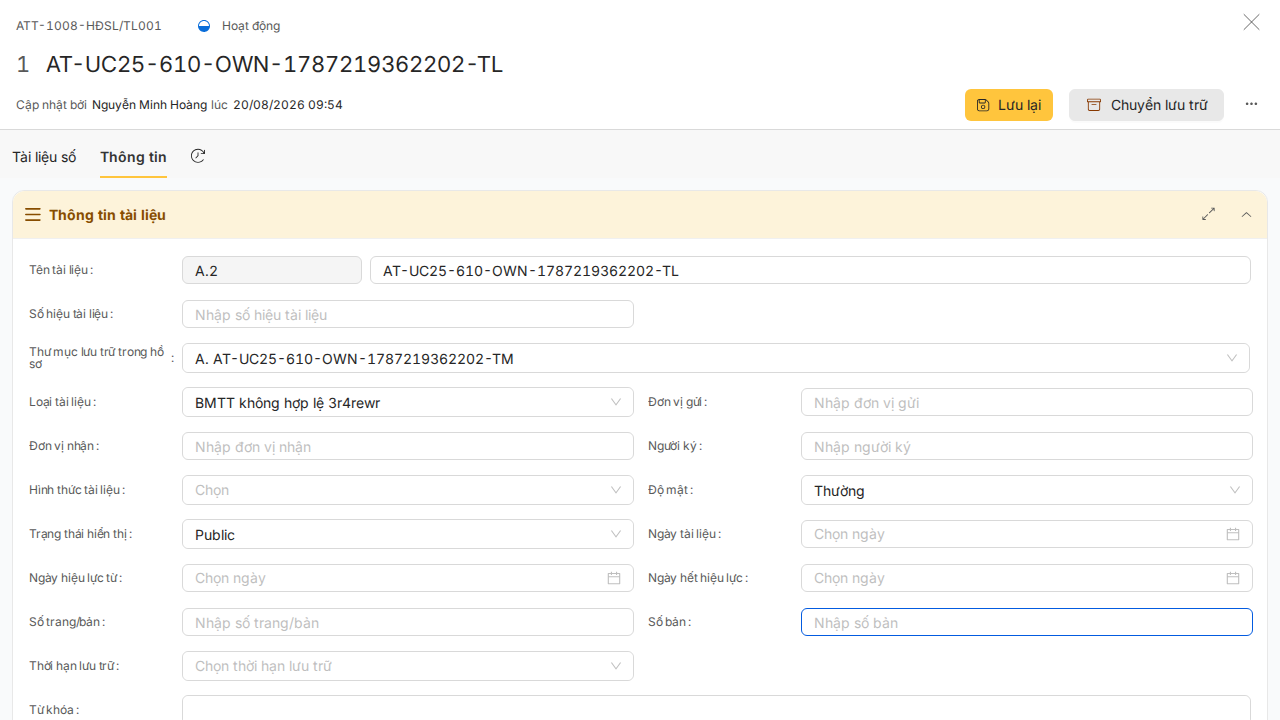
Task: Switch to the Tài liệu số tab
Action: coord(44,157)
